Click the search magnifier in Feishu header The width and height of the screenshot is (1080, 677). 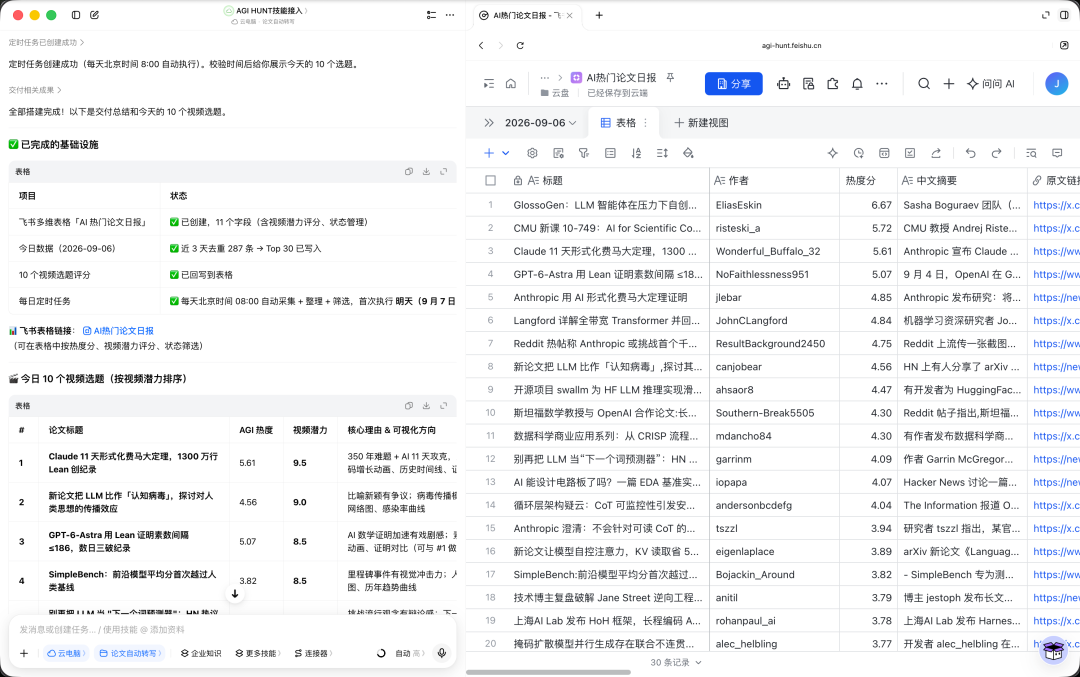click(x=924, y=84)
